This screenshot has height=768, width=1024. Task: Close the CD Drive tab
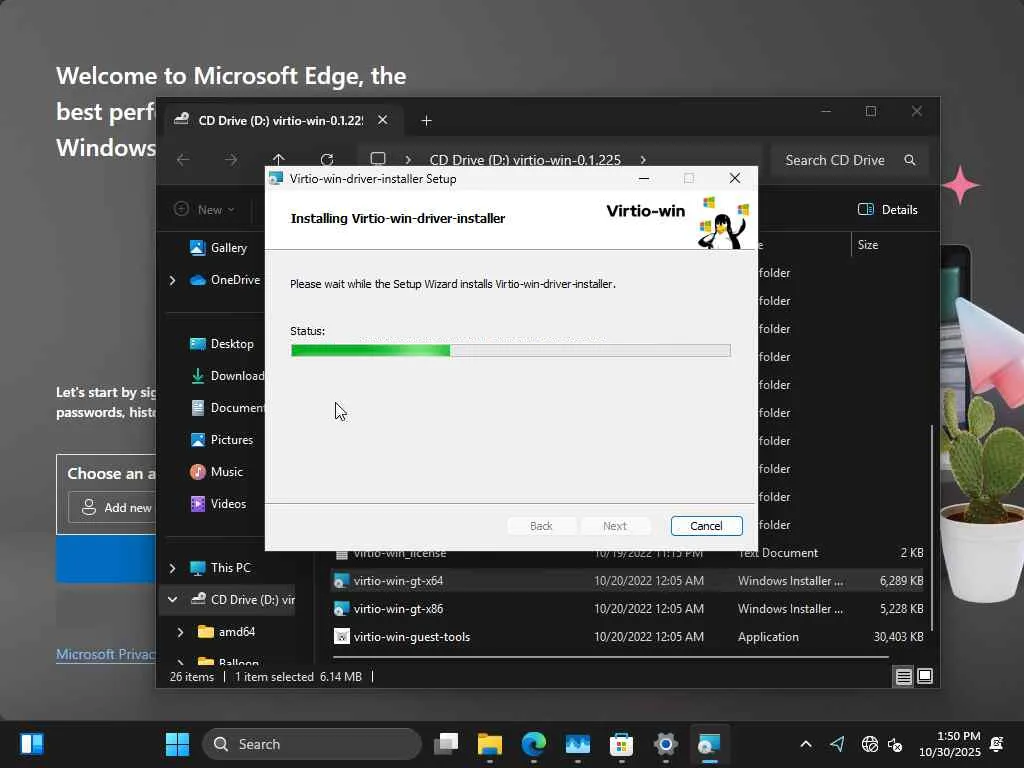[x=383, y=120]
